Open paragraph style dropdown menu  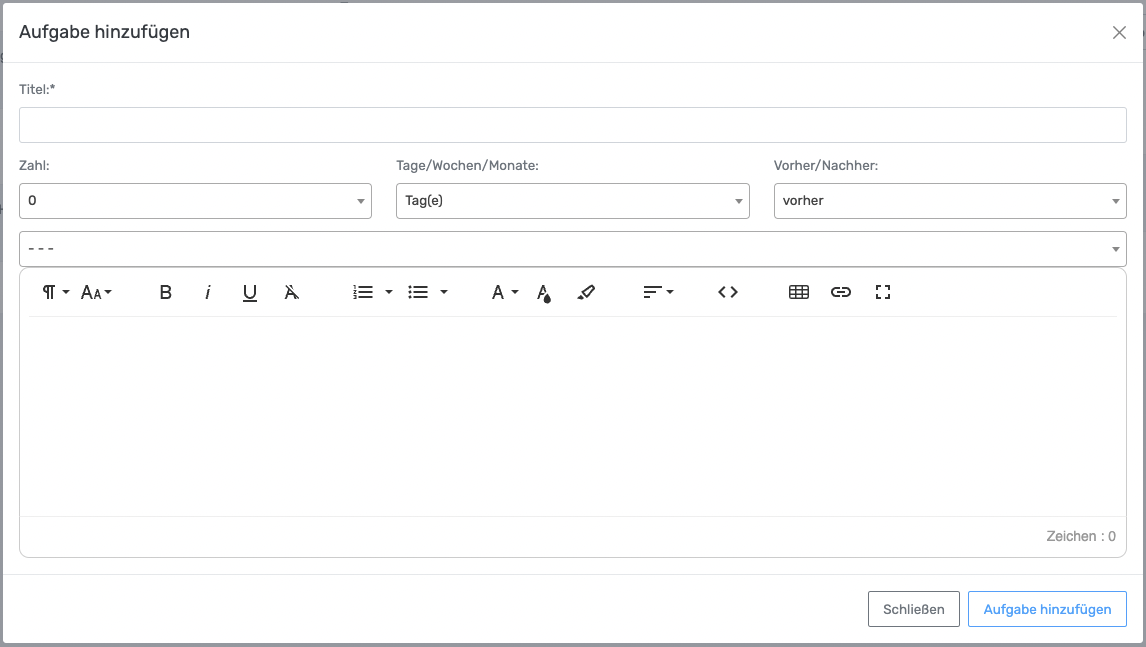tap(55, 292)
